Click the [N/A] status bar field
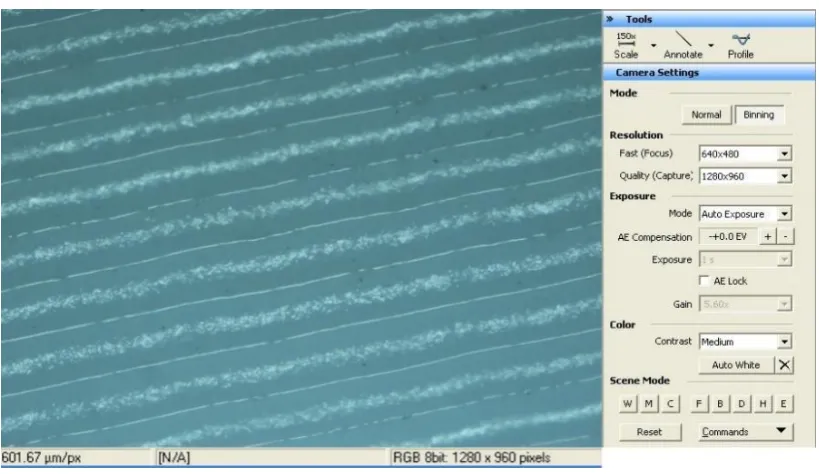 point(174,458)
